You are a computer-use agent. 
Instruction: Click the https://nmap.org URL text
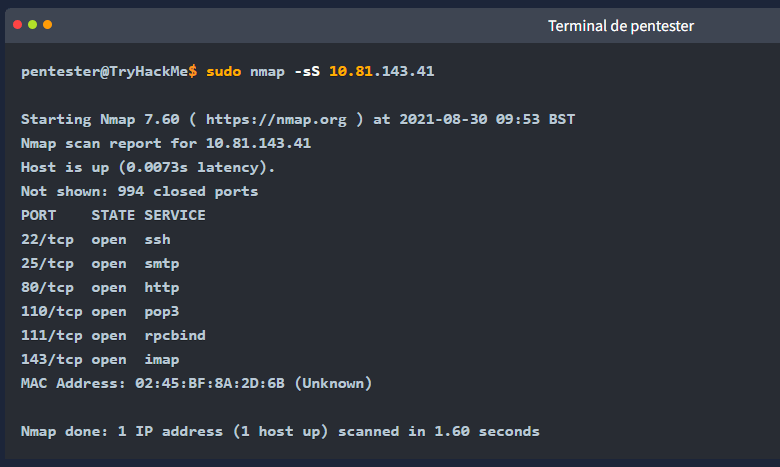click(x=276, y=120)
